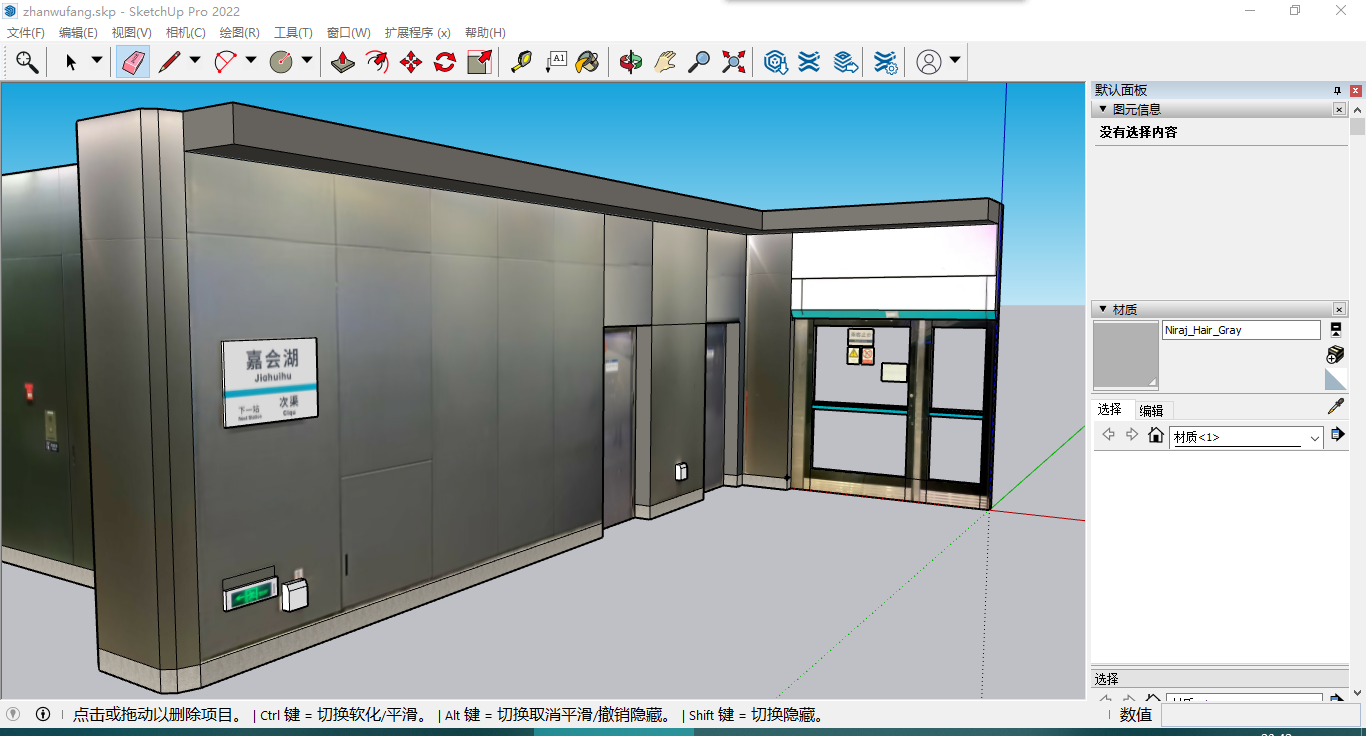Select the arrow Select tool

pyautogui.click(x=71, y=62)
